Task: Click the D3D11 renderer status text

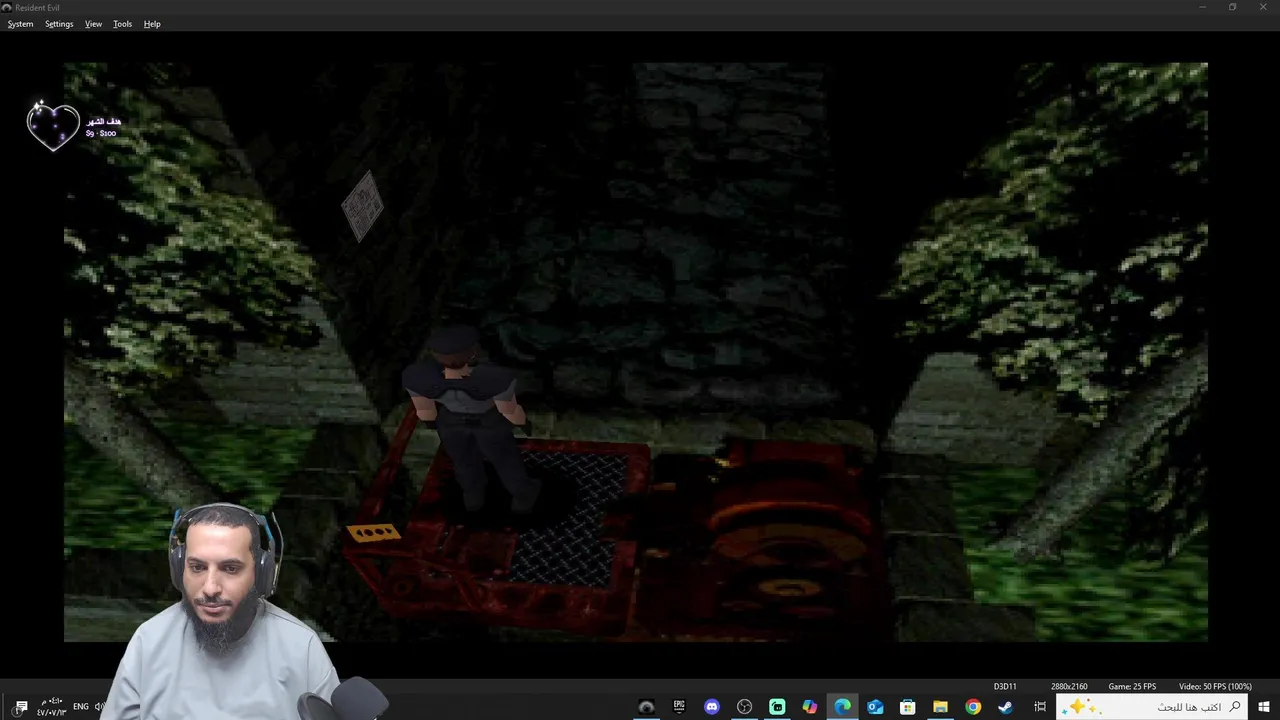Action: pyautogui.click(x=1005, y=686)
